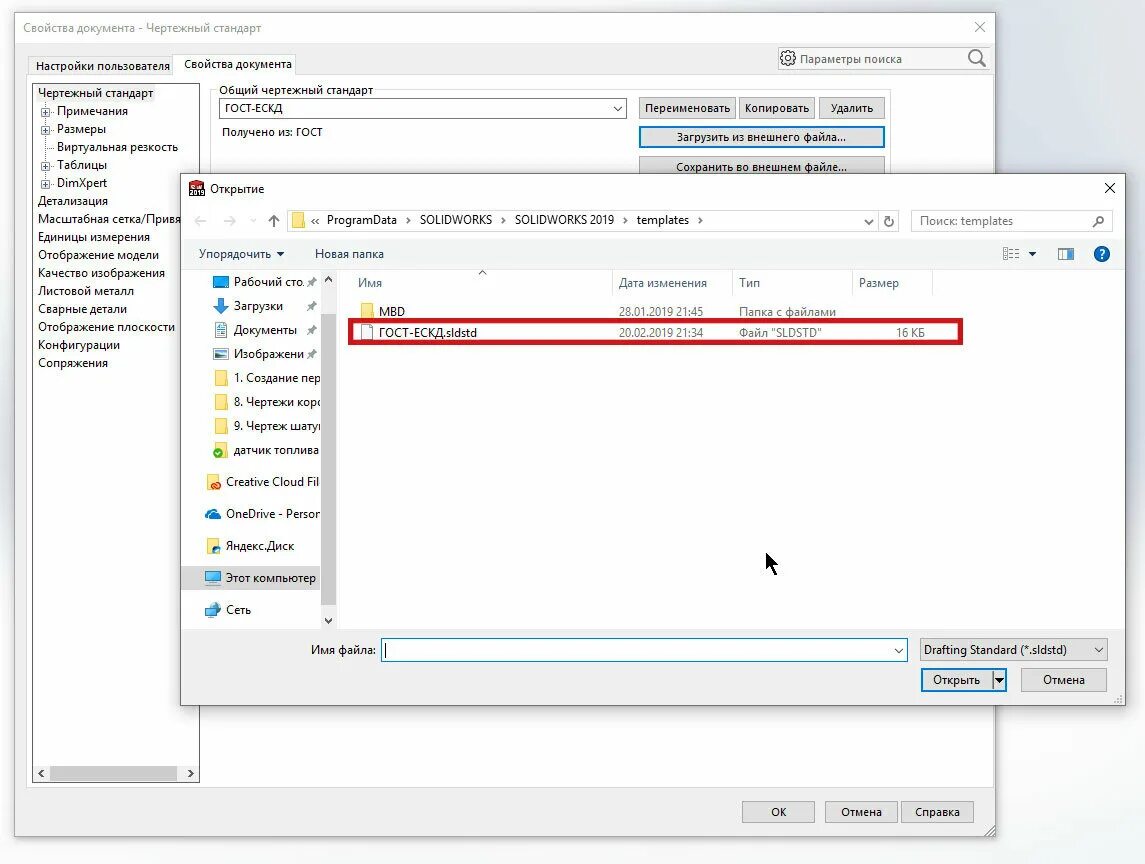Viewport: 1145px width, 864px height.
Task: Open ГОСТ-ЕСКД drafting standard dropdown
Action: click(617, 109)
